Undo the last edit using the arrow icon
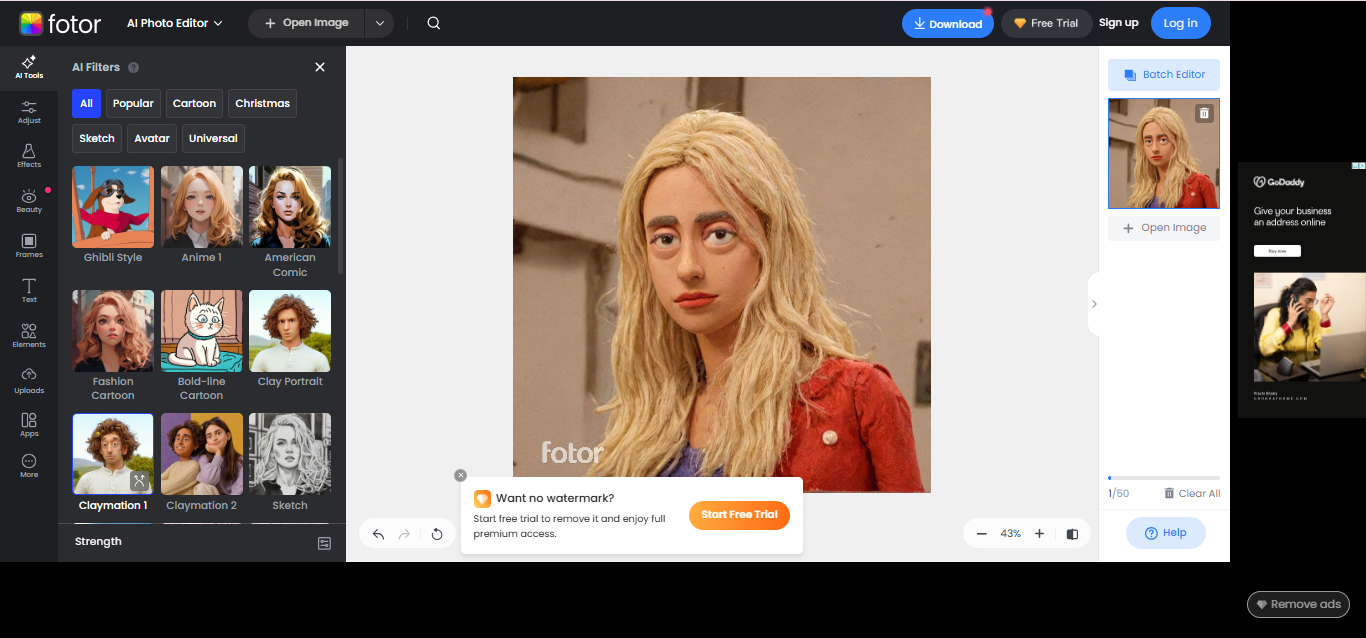The image size is (1366, 638). coord(378,534)
